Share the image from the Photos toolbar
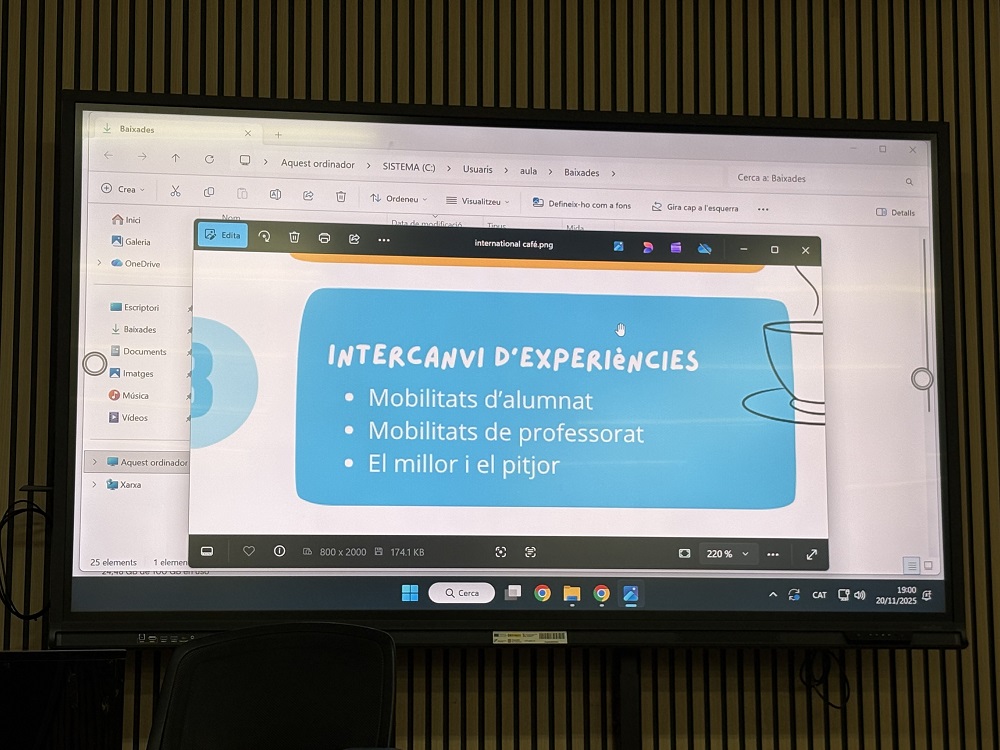Image resolution: width=1000 pixels, height=750 pixels. (354, 239)
